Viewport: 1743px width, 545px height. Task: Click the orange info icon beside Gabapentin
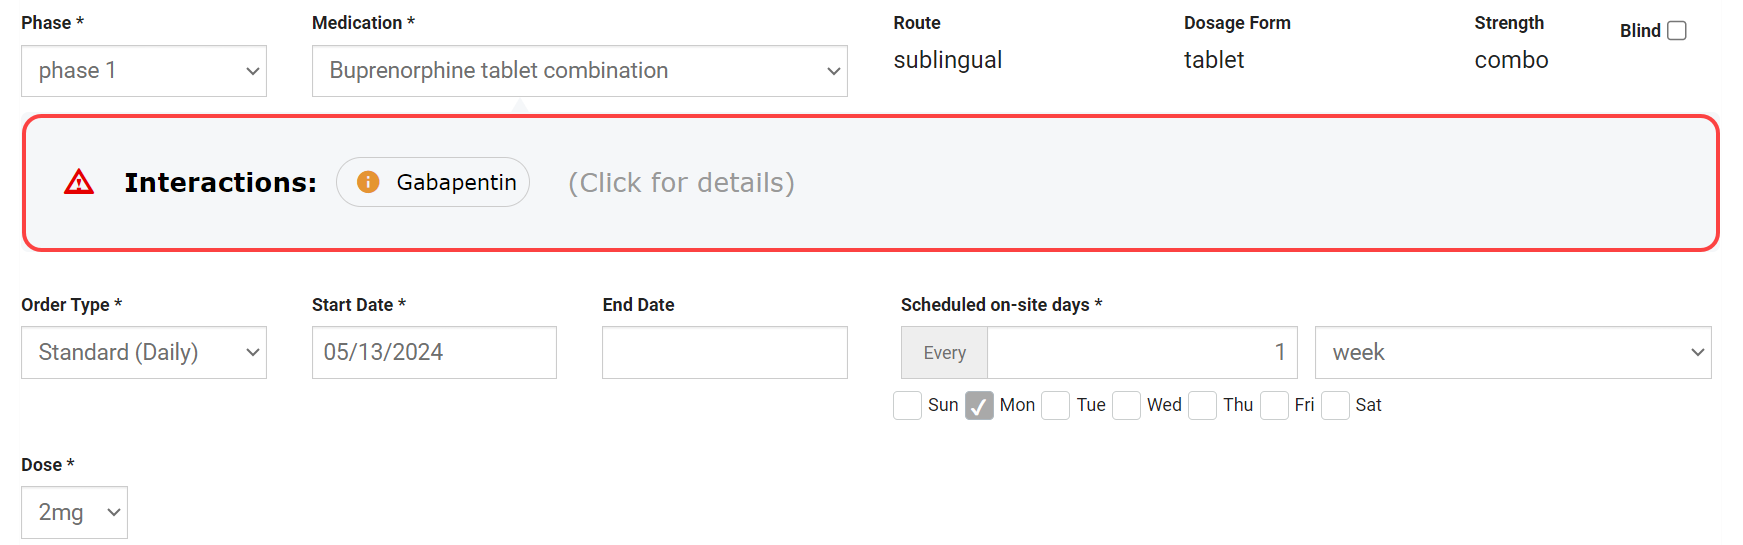click(368, 182)
